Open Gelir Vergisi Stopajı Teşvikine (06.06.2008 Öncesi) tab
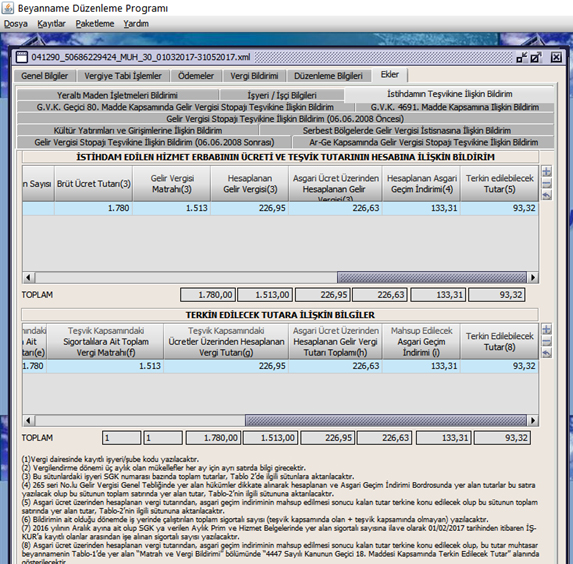 [x=285, y=119]
